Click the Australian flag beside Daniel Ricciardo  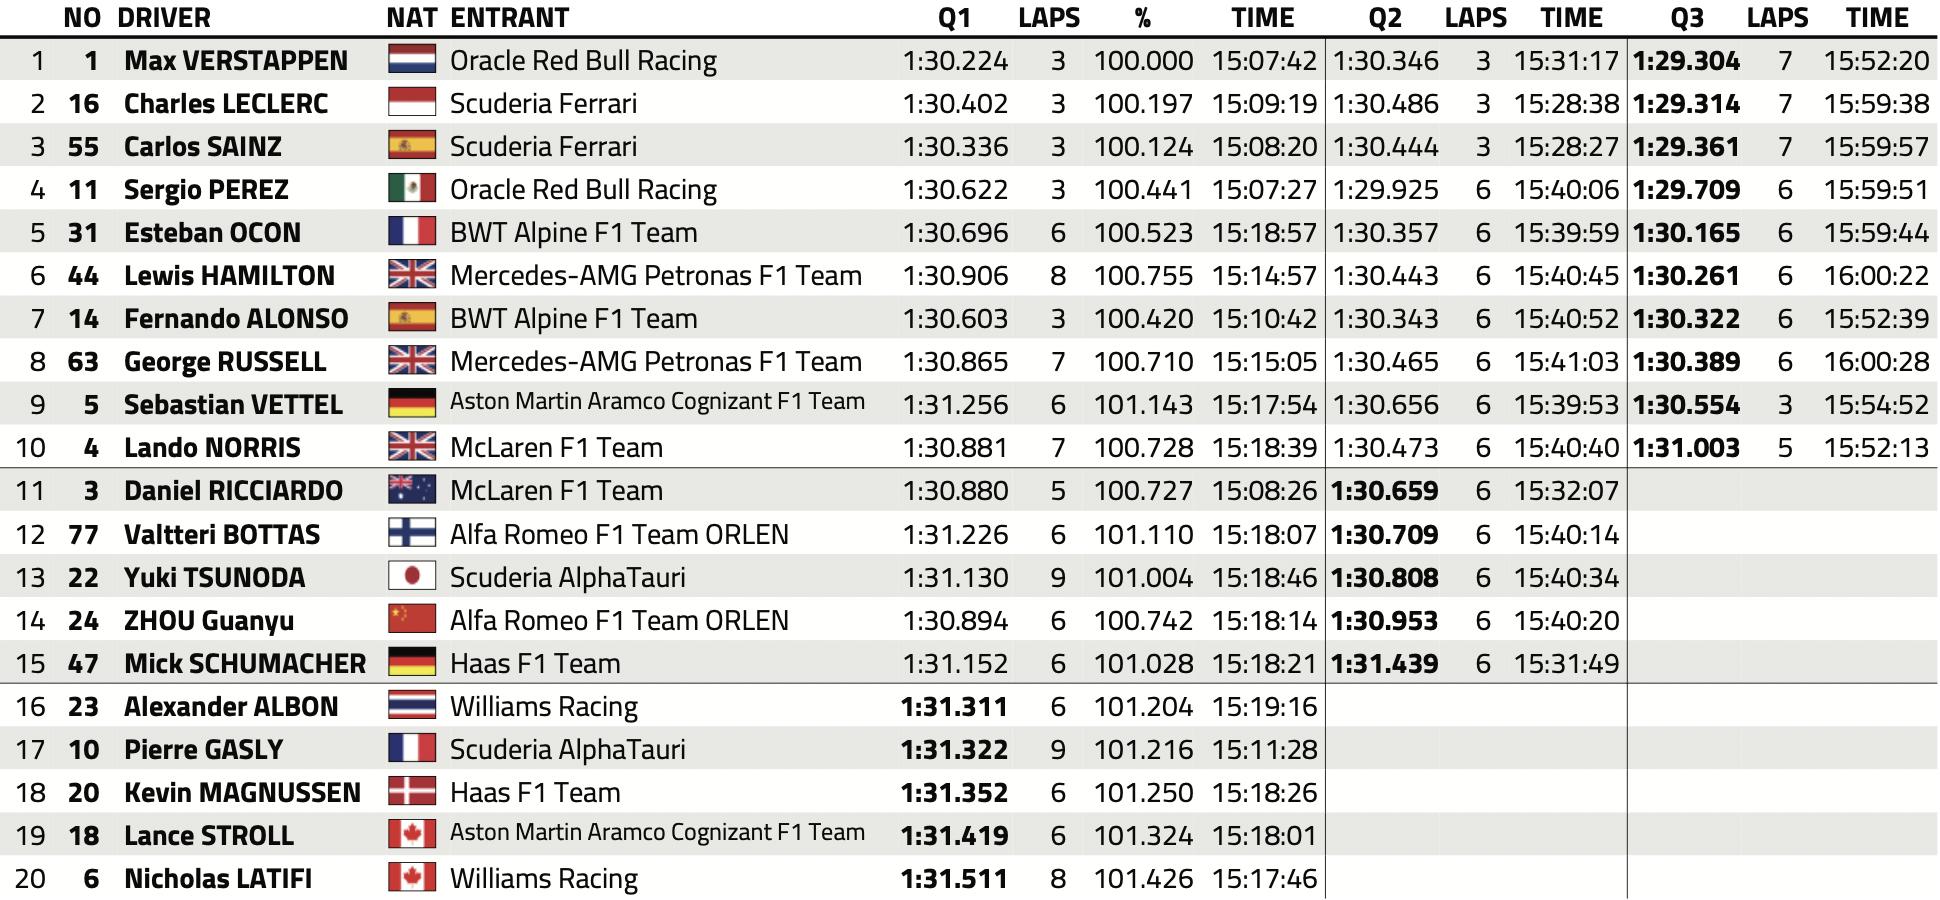click(x=412, y=490)
